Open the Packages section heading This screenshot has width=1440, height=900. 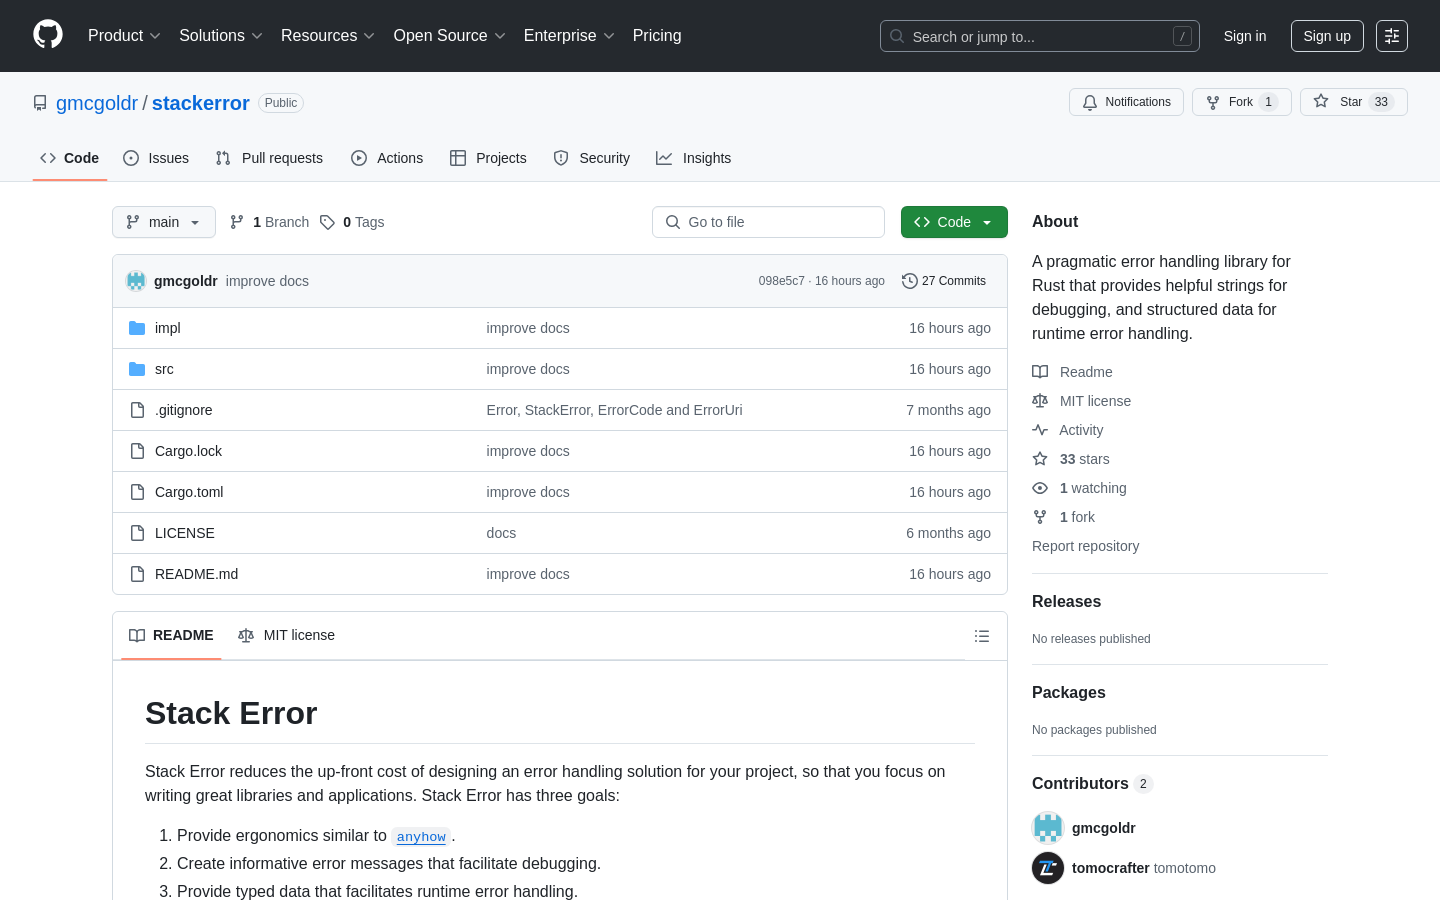coord(1069,692)
